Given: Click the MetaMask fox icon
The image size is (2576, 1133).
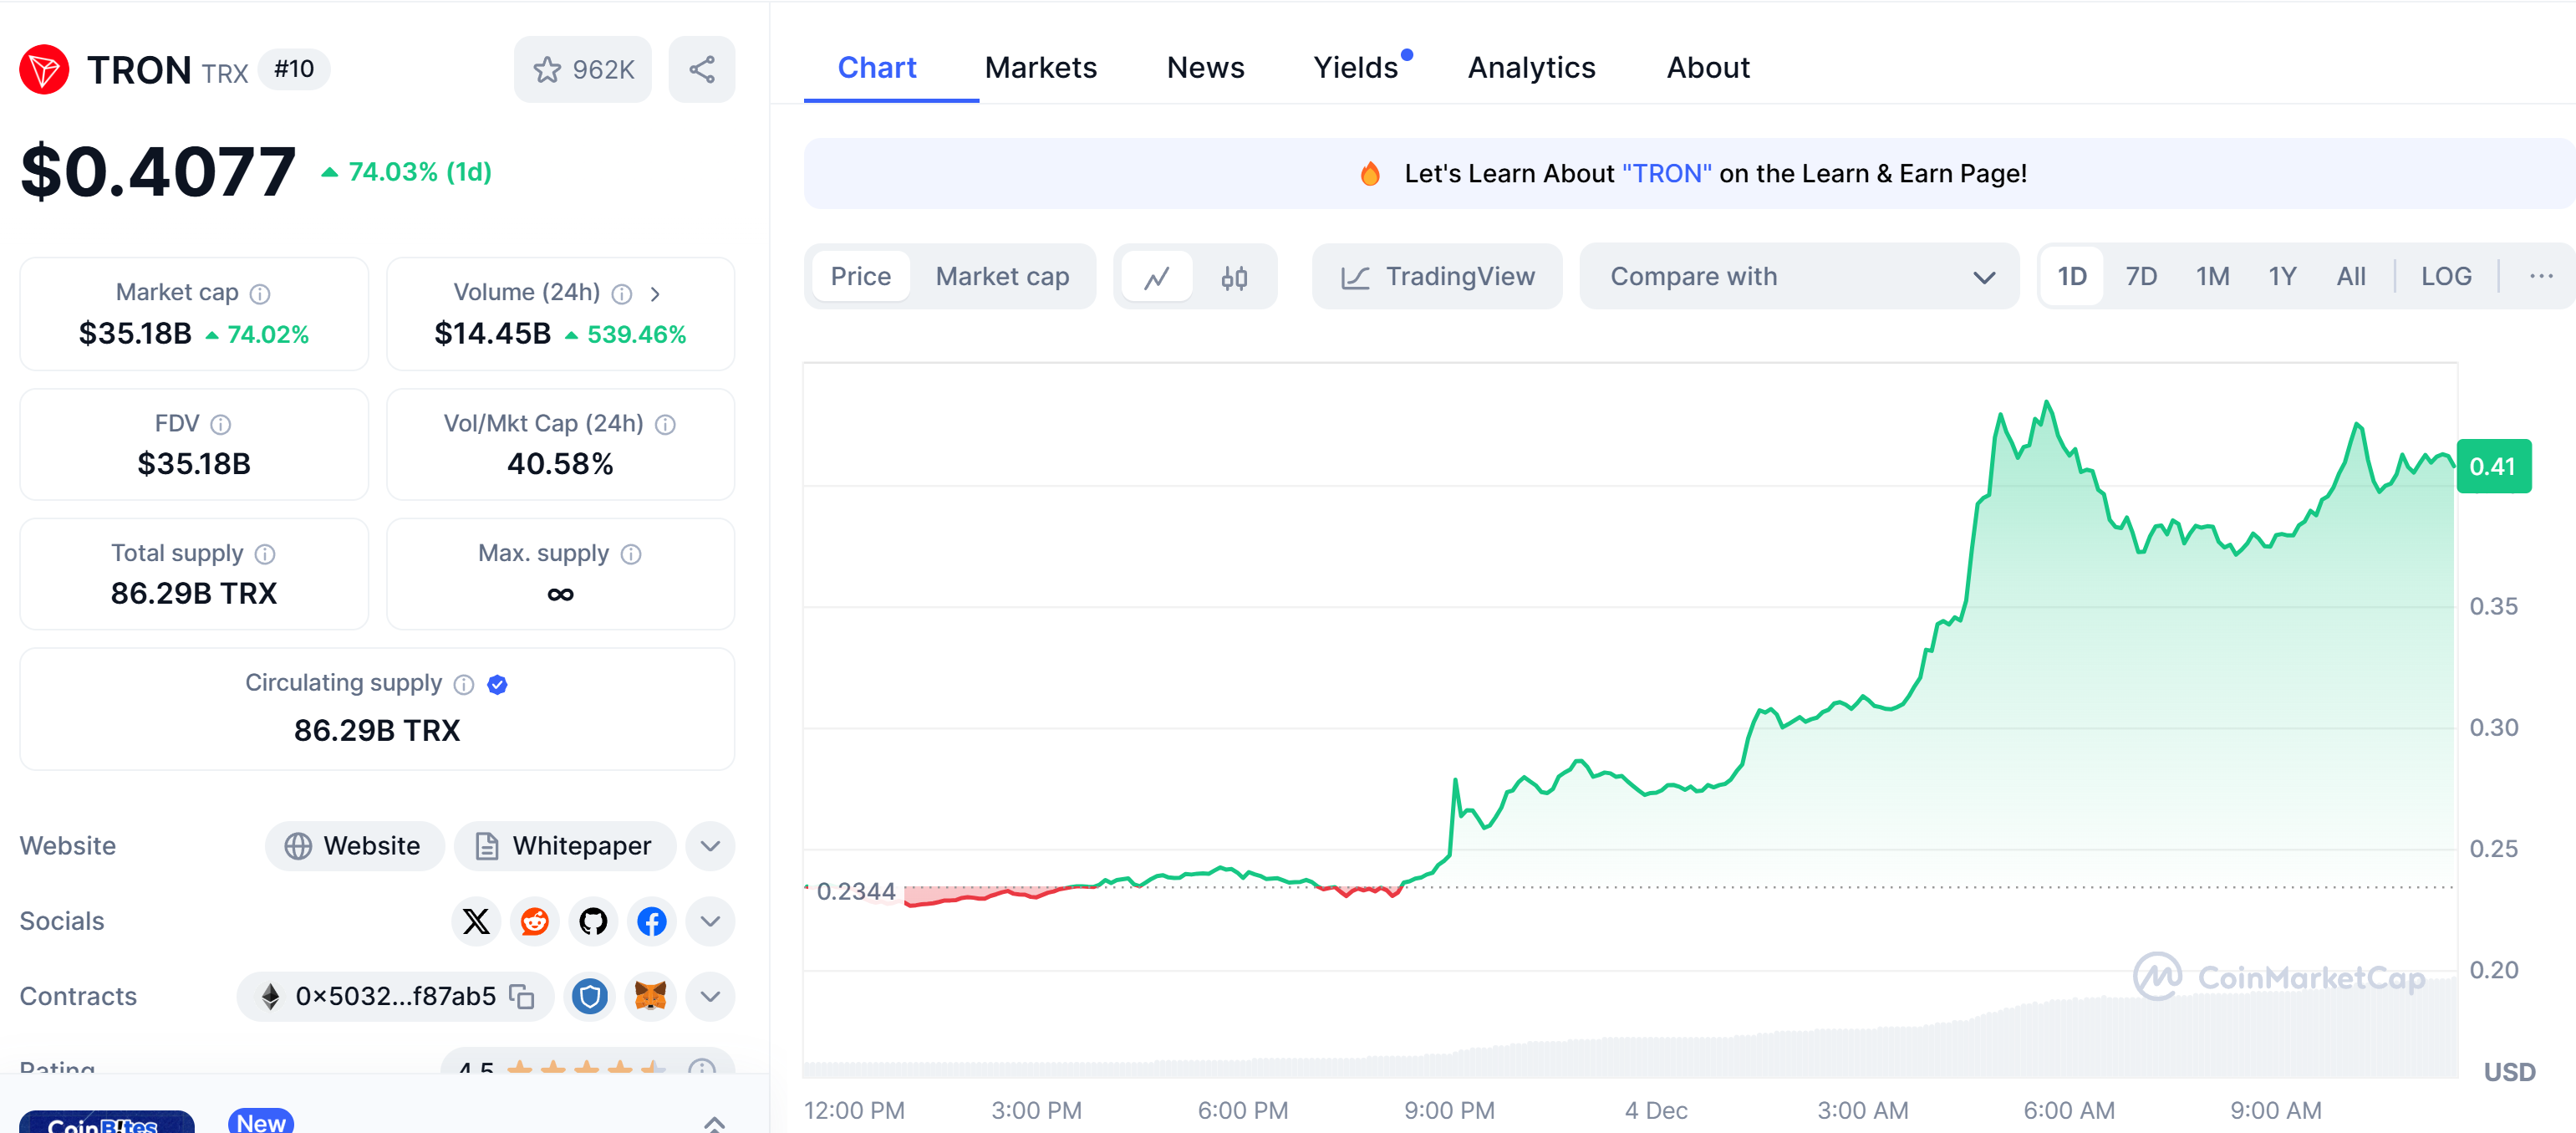Looking at the screenshot, I should tap(650, 996).
